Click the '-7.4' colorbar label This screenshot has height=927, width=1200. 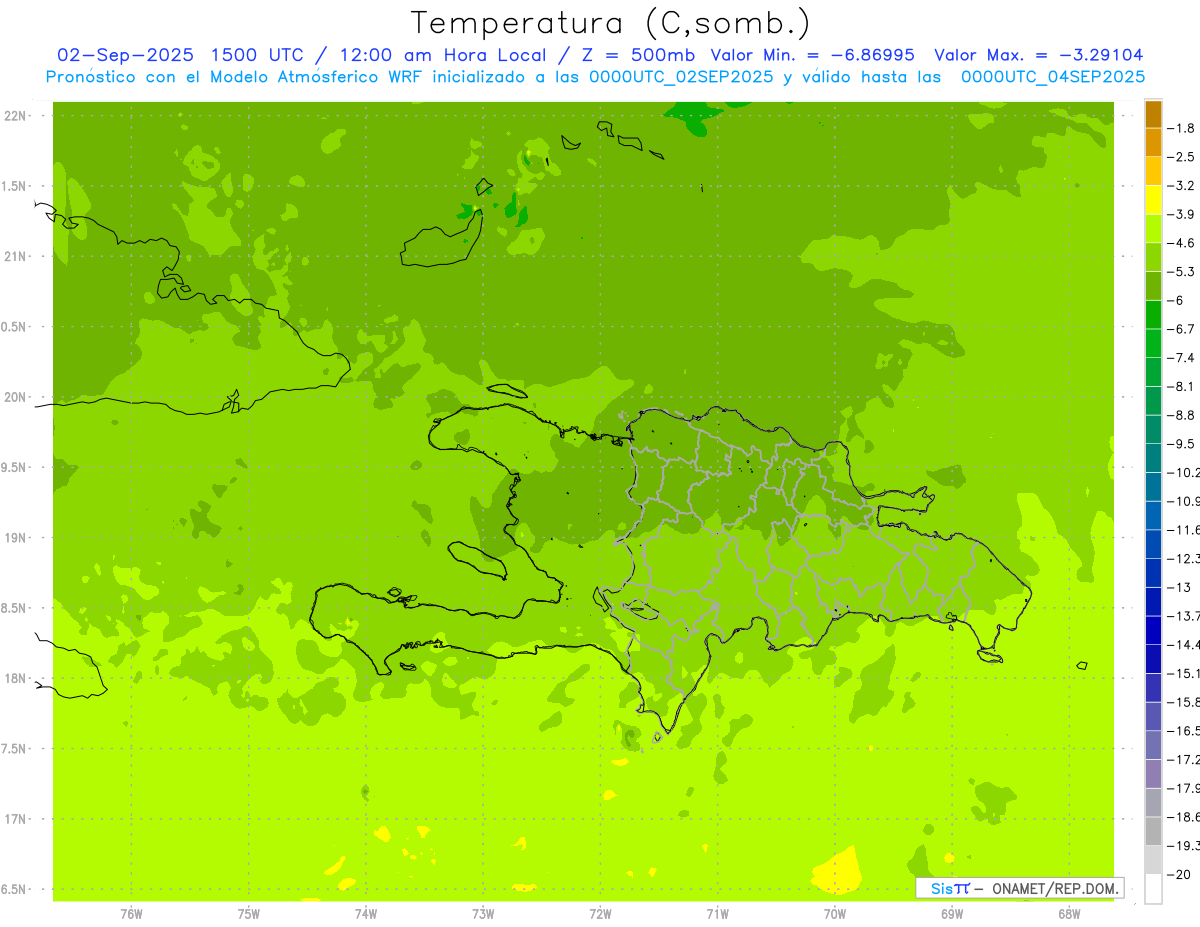tap(1181, 358)
